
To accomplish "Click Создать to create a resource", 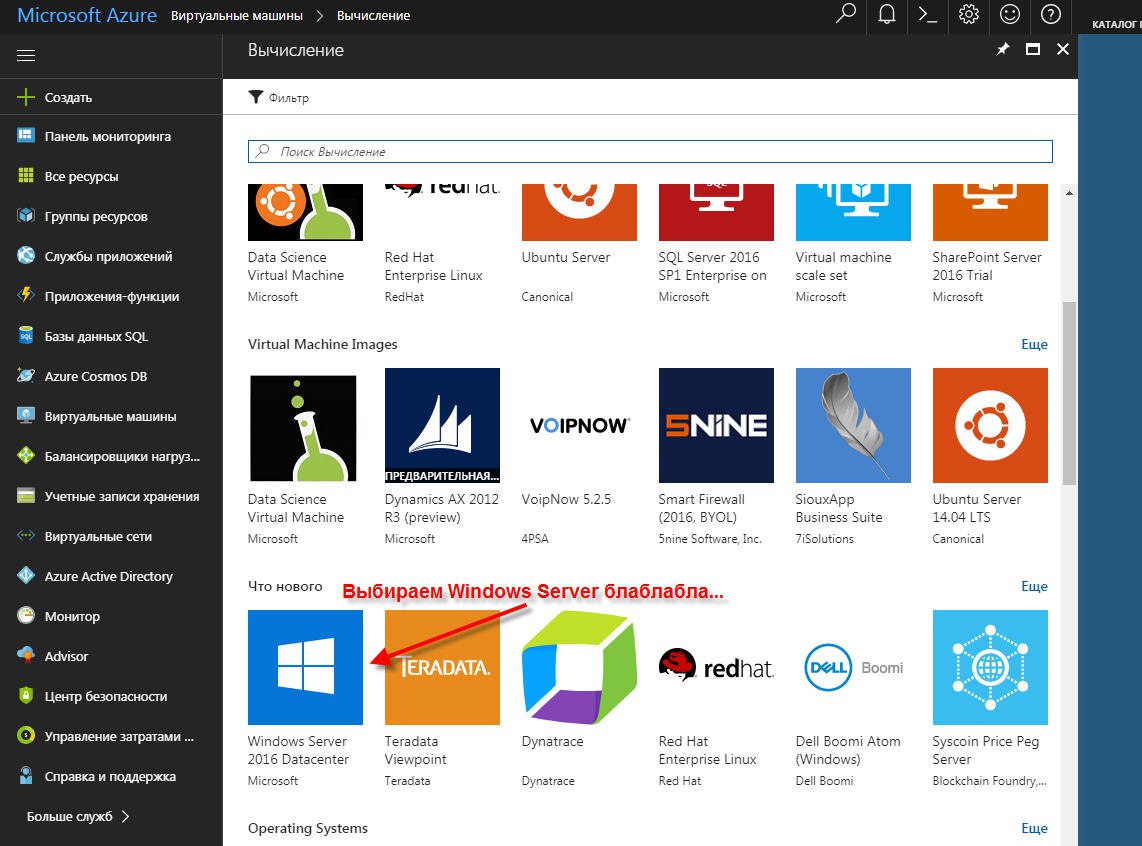I will point(68,98).
